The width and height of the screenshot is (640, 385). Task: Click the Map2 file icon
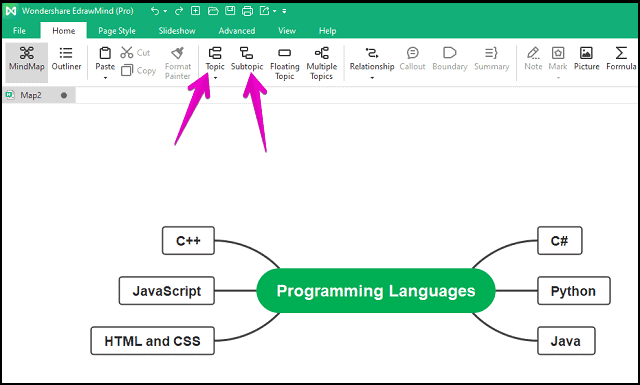10,95
